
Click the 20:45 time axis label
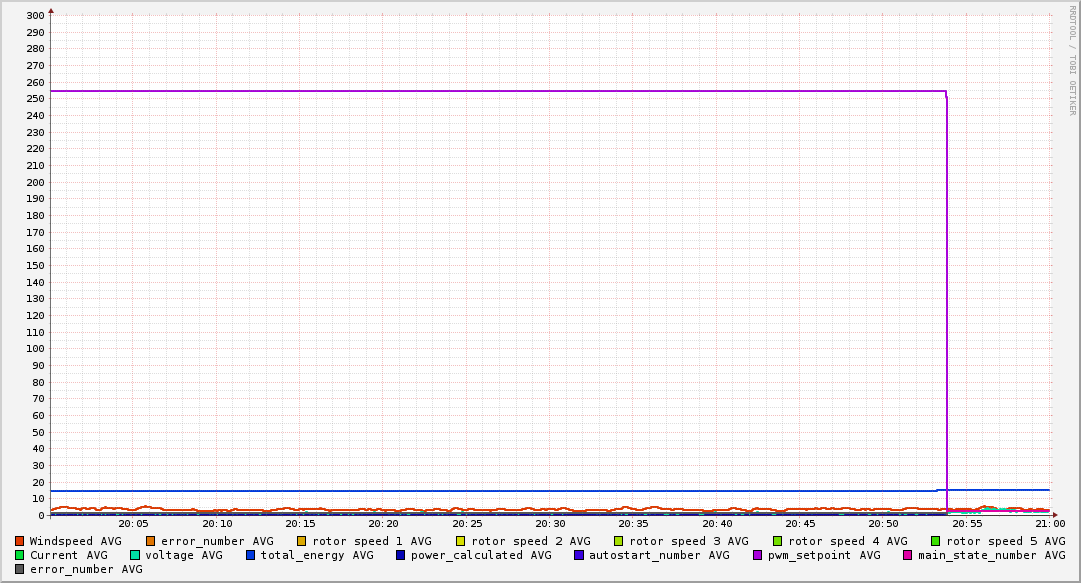click(x=800, y=524)
